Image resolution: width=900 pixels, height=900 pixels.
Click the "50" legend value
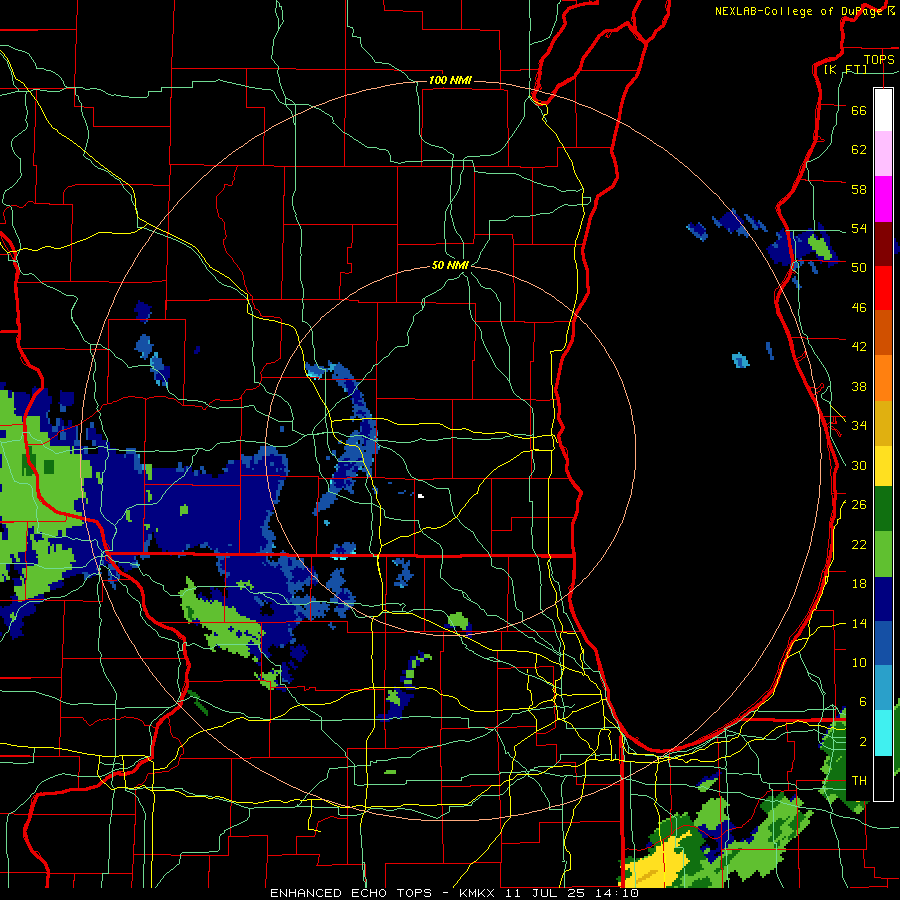tap(859, 268)
